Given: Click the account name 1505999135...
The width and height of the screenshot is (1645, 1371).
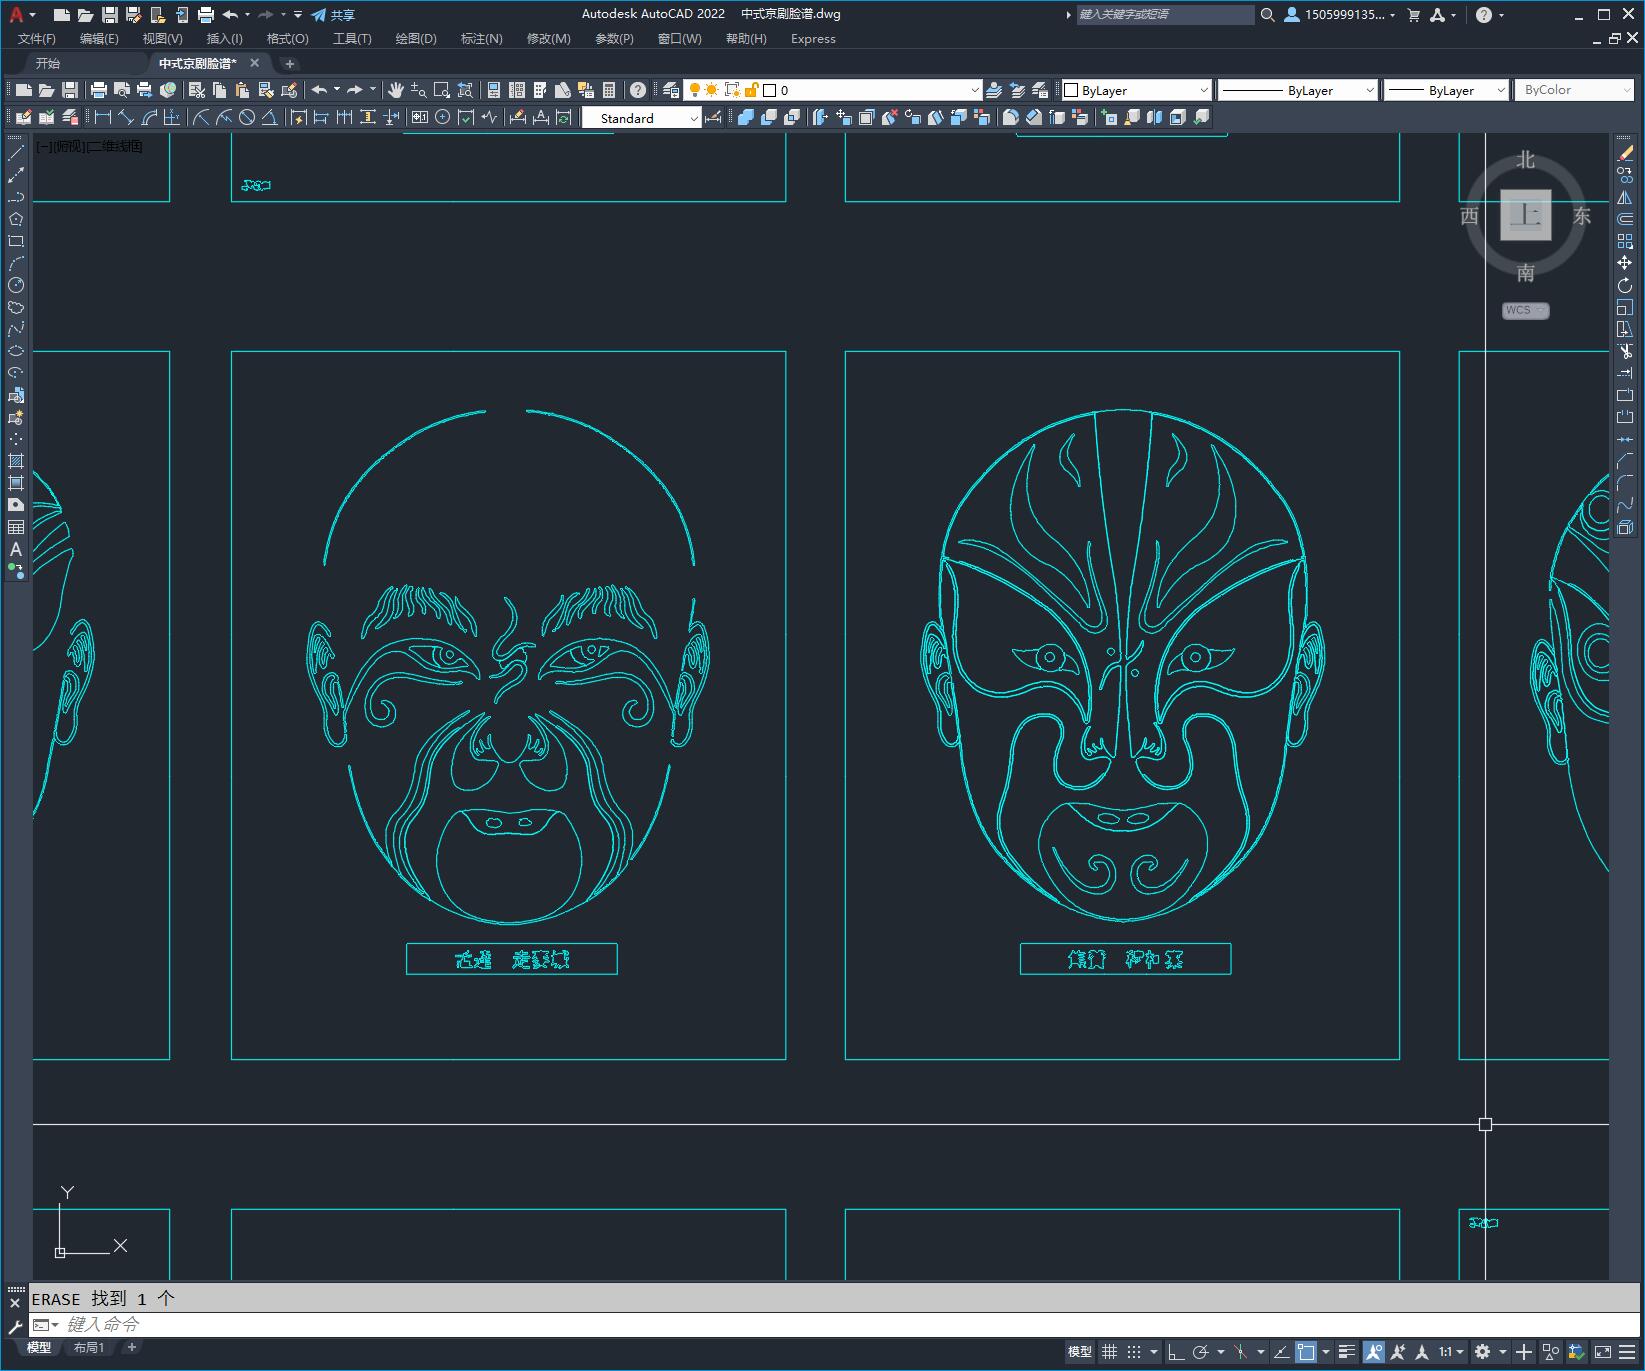Looking at the screenshot, I should click(1345, 15).
